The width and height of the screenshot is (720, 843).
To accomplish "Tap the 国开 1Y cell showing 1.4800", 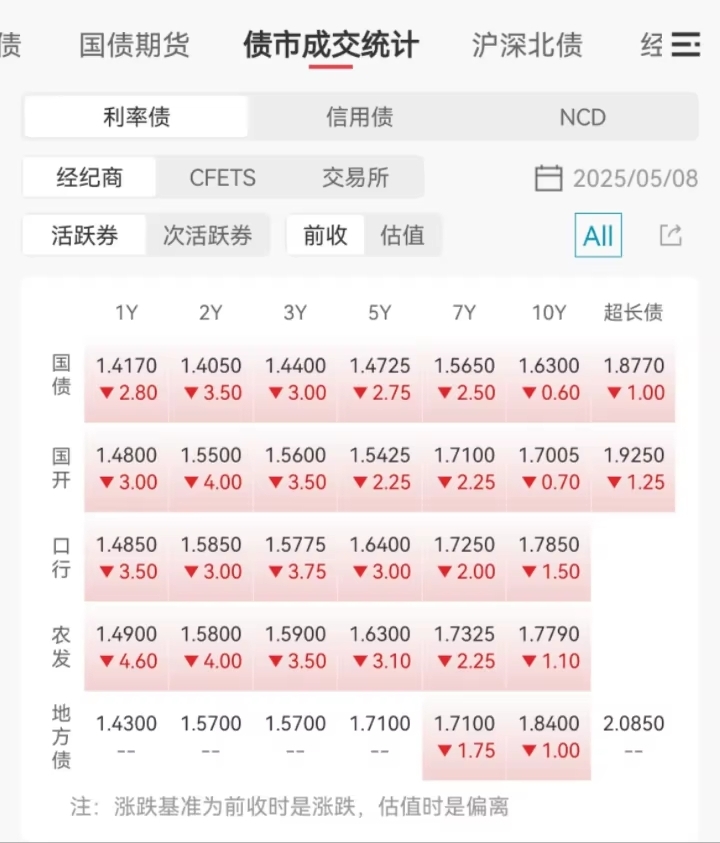I will 126,469.
